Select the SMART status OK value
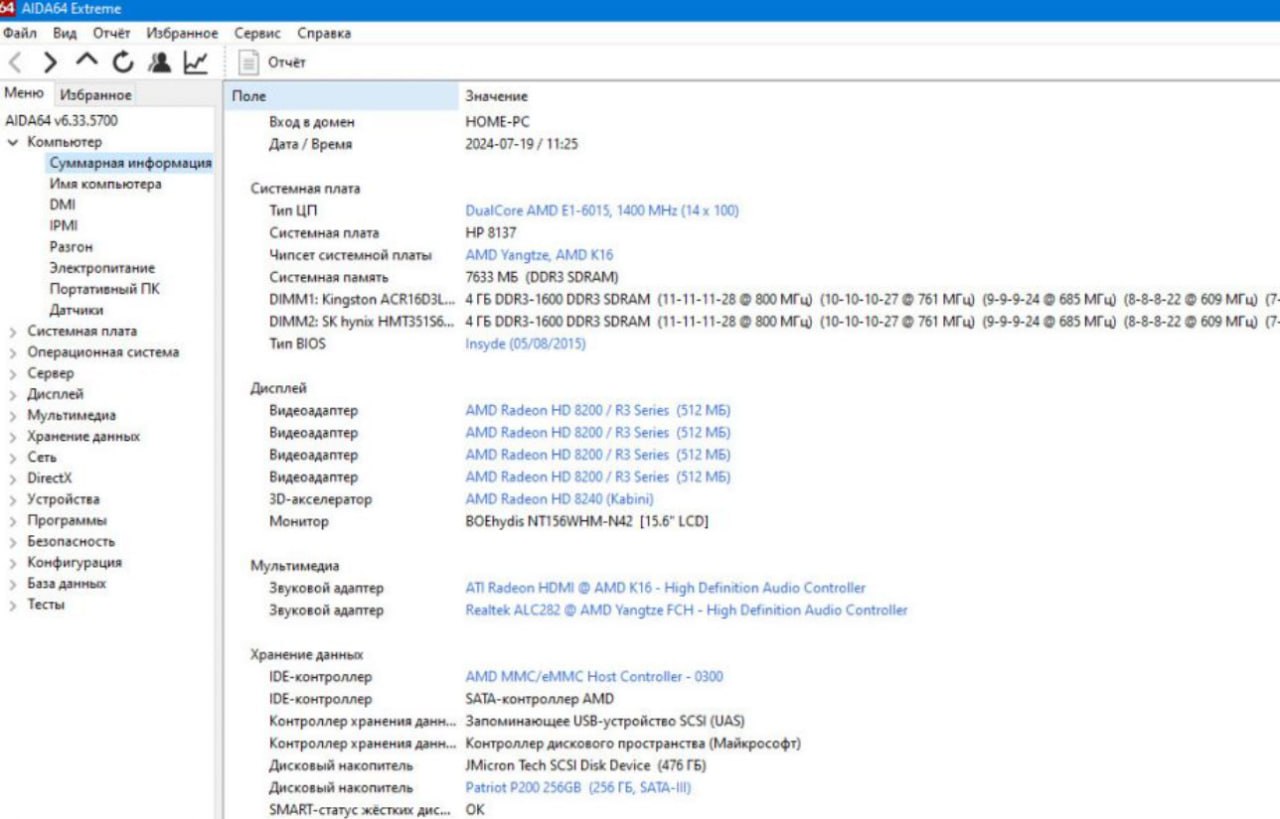The width and height of the screenshot is (1280, 819). pyautogui.click(x=475, y=809)
